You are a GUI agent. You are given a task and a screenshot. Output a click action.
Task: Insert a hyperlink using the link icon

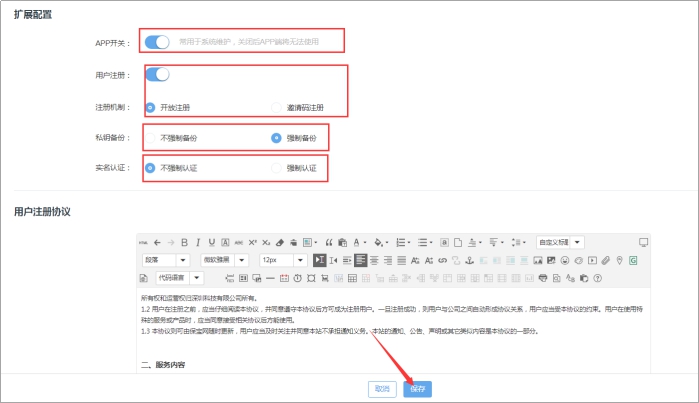coord(442,260)
